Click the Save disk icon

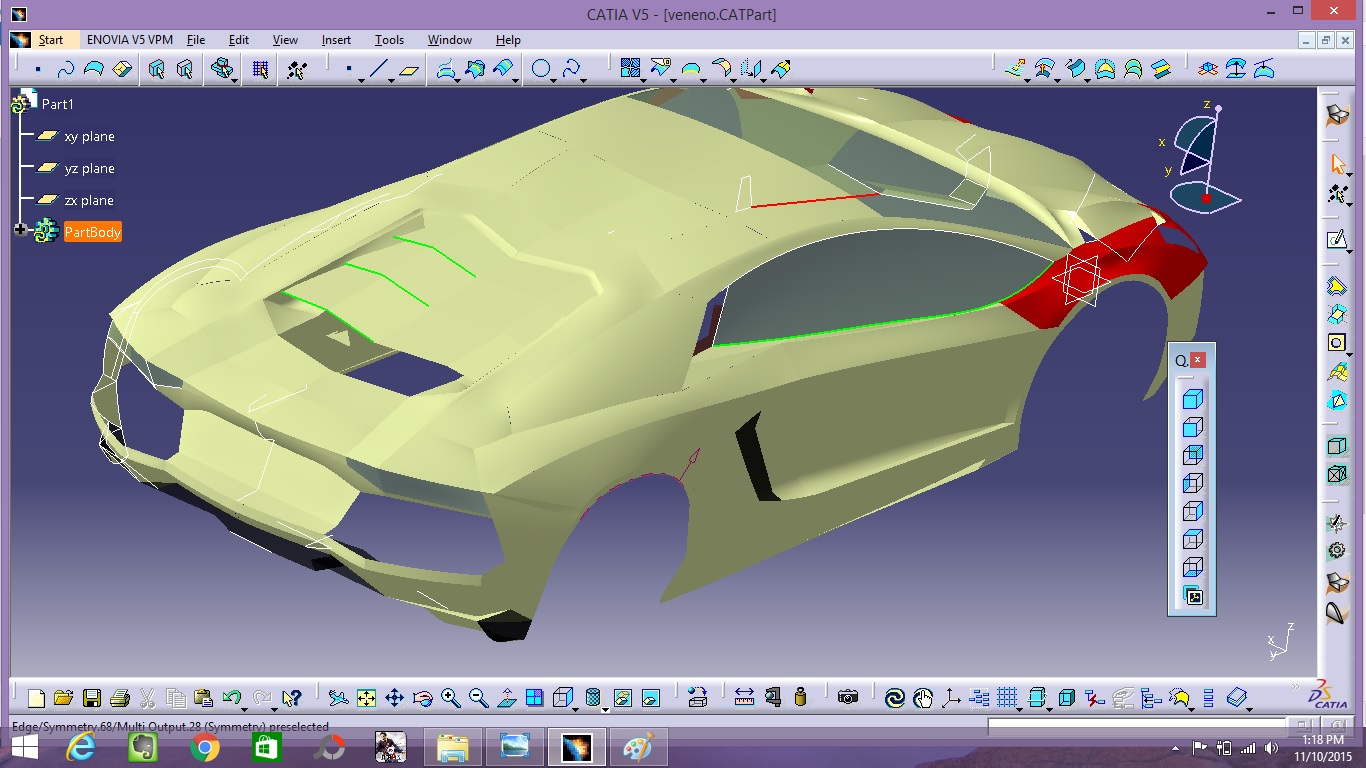pyautogui.click(x=92, y=697)
